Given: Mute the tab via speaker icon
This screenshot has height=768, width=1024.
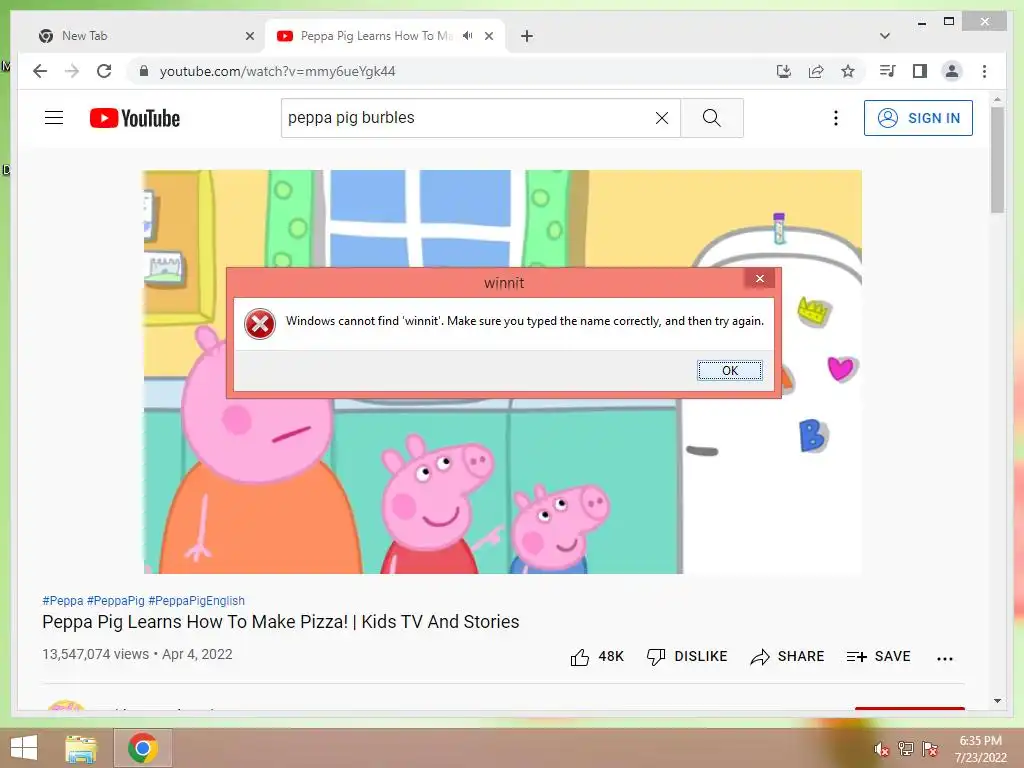Looking at the screenshot, I should [x=468, y=36].
